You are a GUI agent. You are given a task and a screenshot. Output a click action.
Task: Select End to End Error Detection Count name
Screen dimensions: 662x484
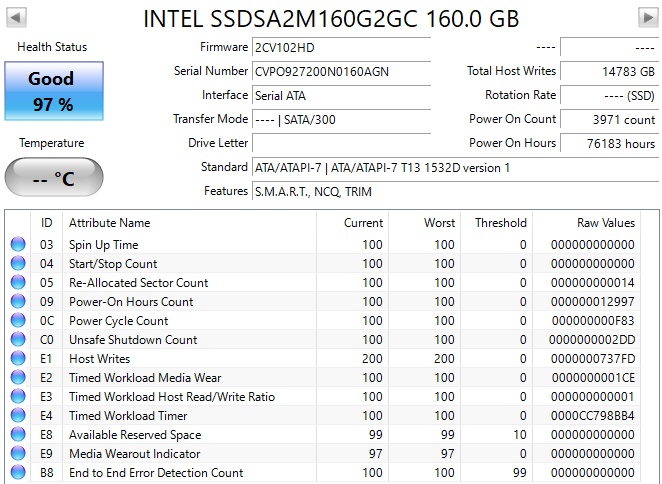click(x=156, y=473)
